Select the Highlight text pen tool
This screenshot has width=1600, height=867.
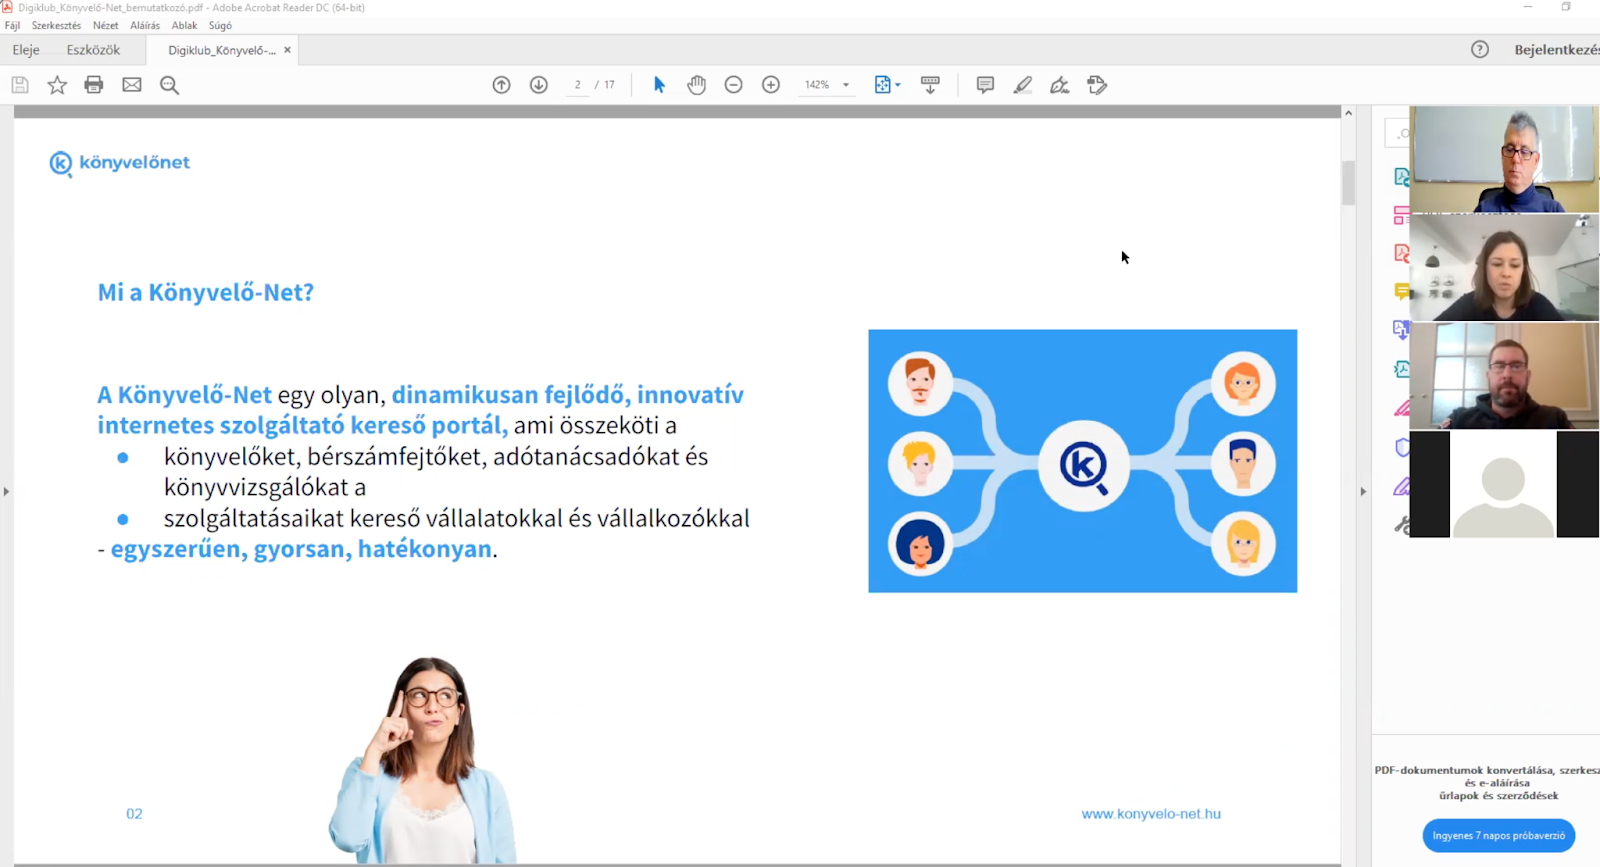click(1022, 85)
